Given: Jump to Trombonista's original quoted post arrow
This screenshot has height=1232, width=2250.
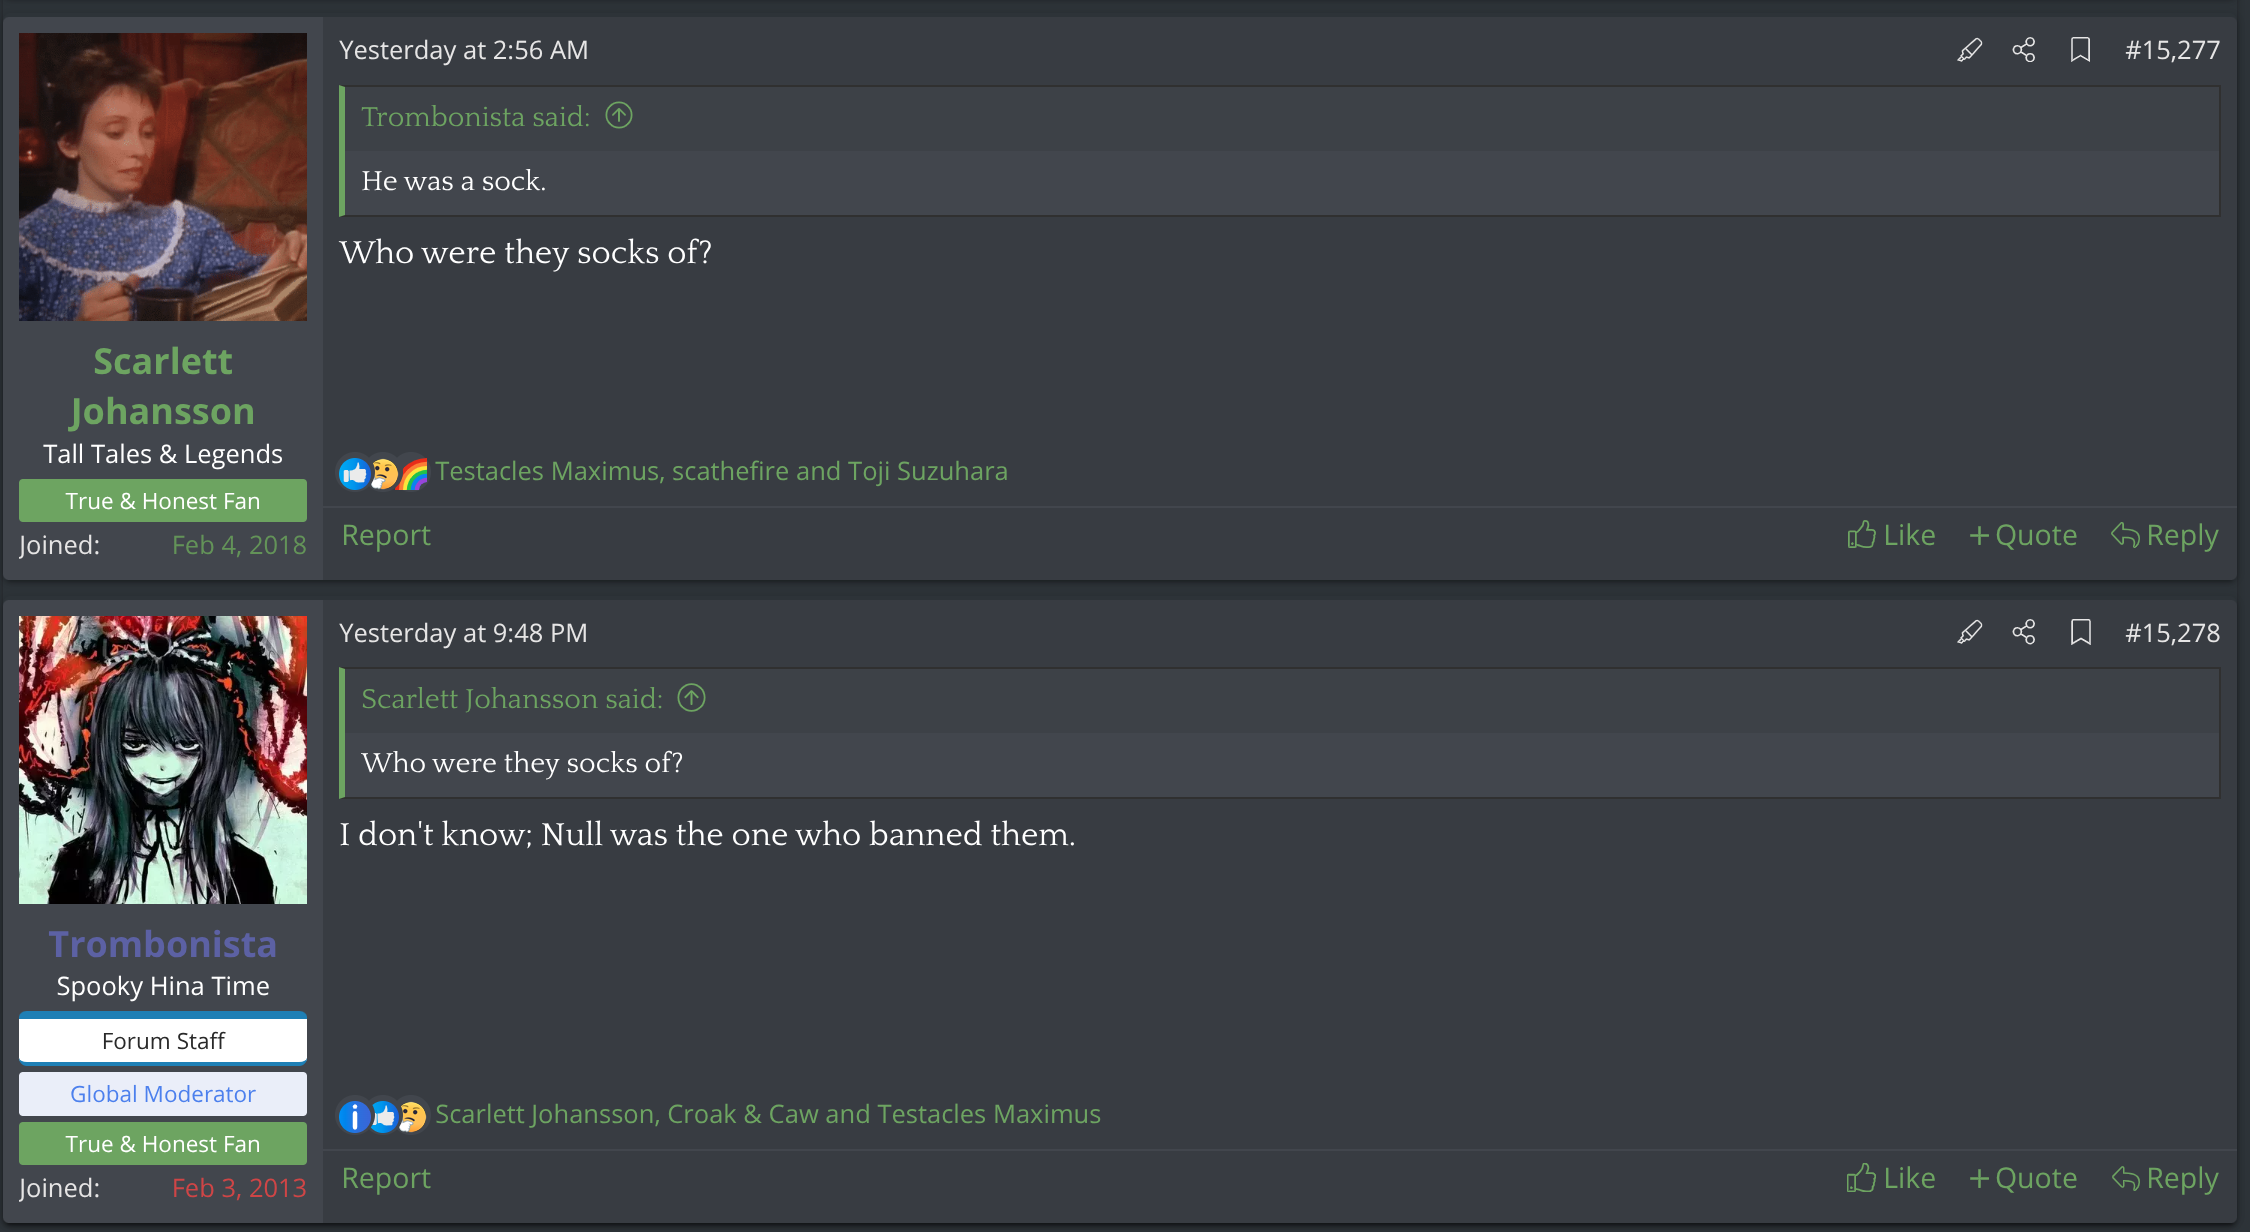Looking at the screenshot, I should [619, 116].
